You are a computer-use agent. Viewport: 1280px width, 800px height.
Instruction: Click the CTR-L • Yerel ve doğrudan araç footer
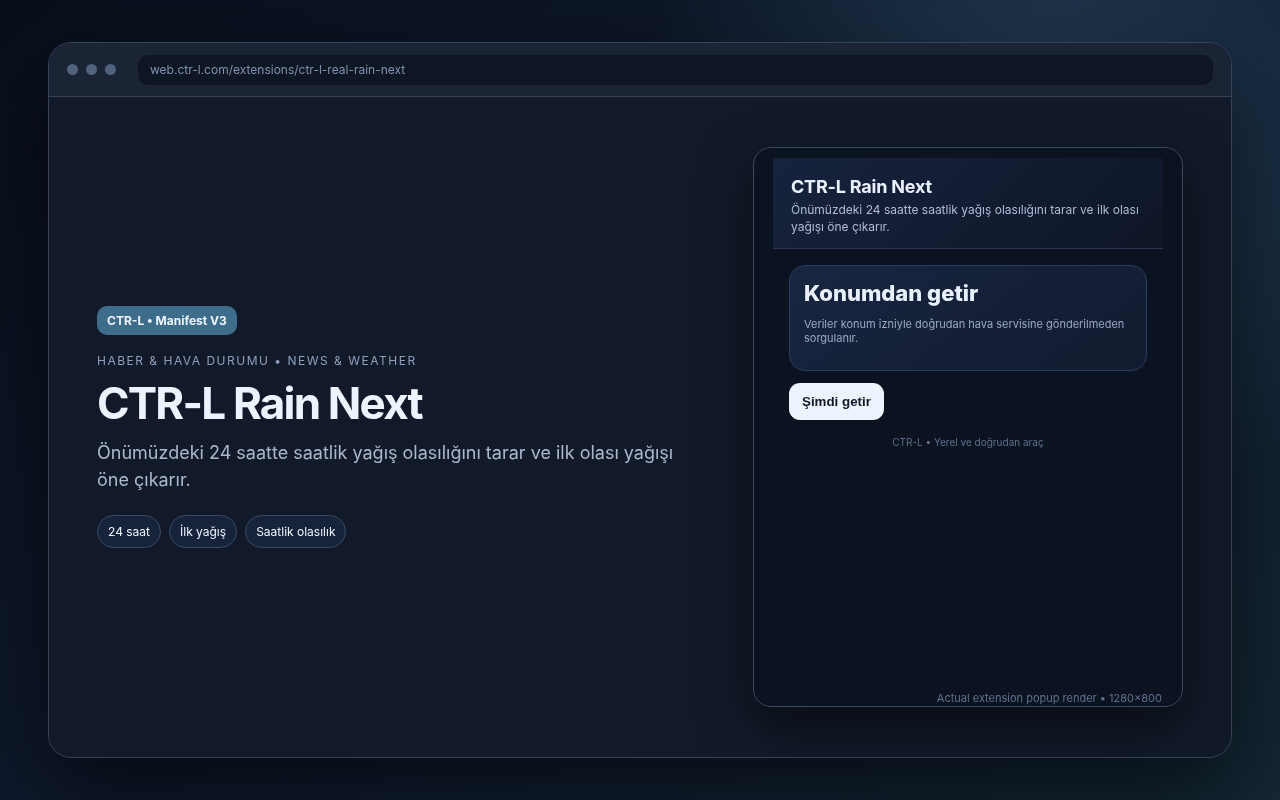coord(968,442)
